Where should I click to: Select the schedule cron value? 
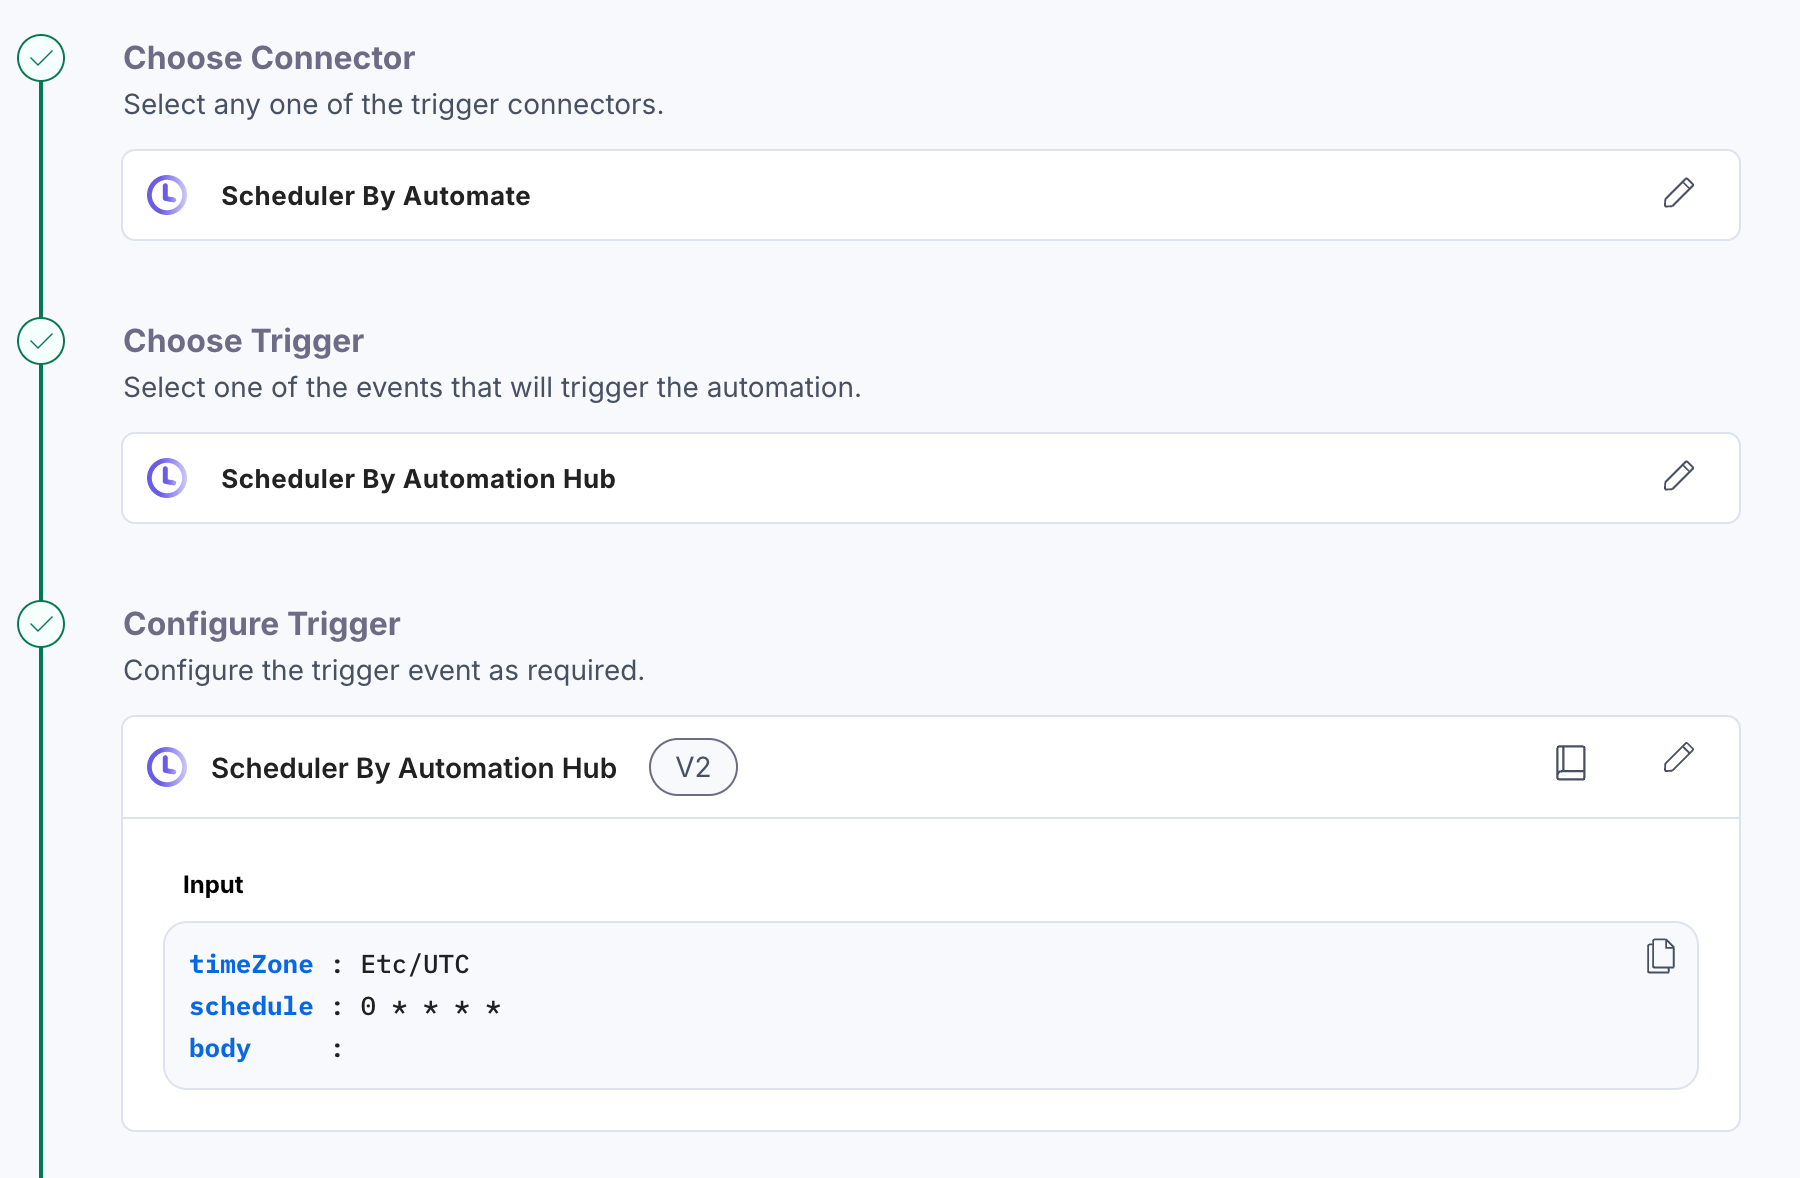(431, 1007)
